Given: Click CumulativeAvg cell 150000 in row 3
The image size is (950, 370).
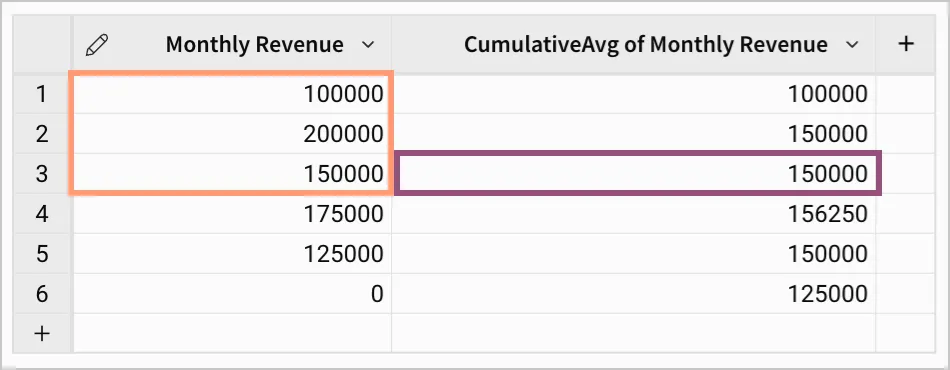Looking at the screenshot, I should click(637, 174).
